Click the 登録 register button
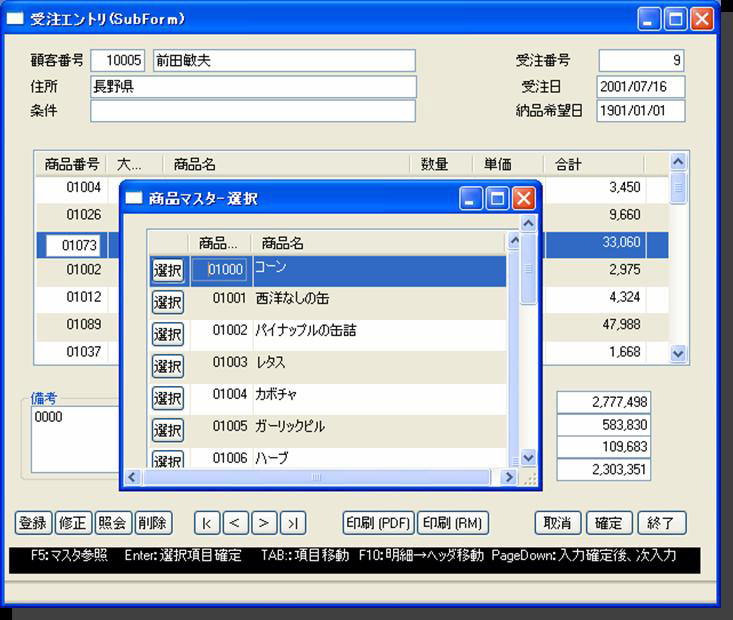The image size is (733, 620). [33, 523]
